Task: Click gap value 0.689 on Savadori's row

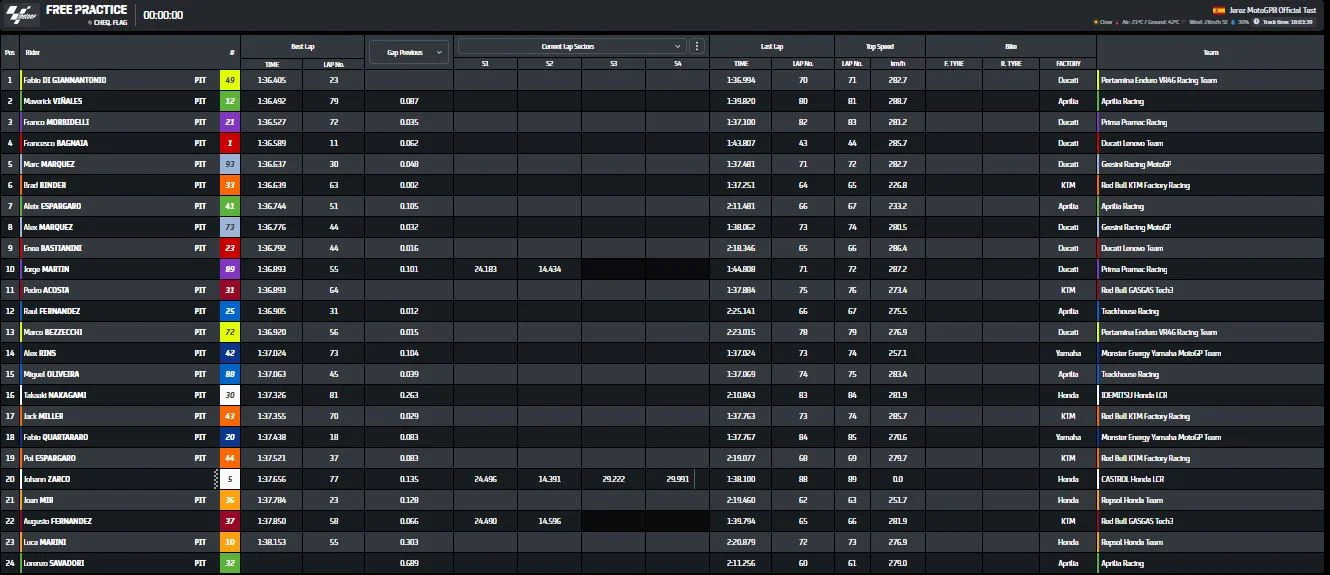Action: tap(408, 563)
